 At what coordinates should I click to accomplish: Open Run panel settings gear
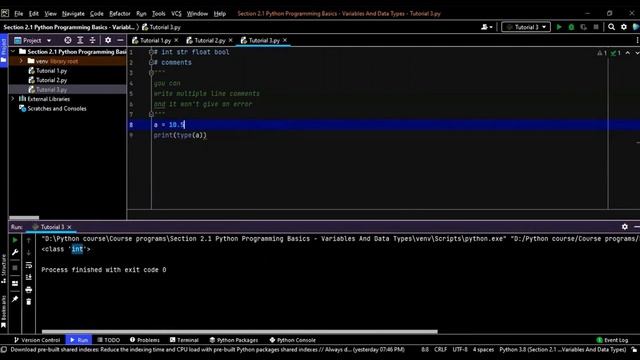click(x=625, y=227)
